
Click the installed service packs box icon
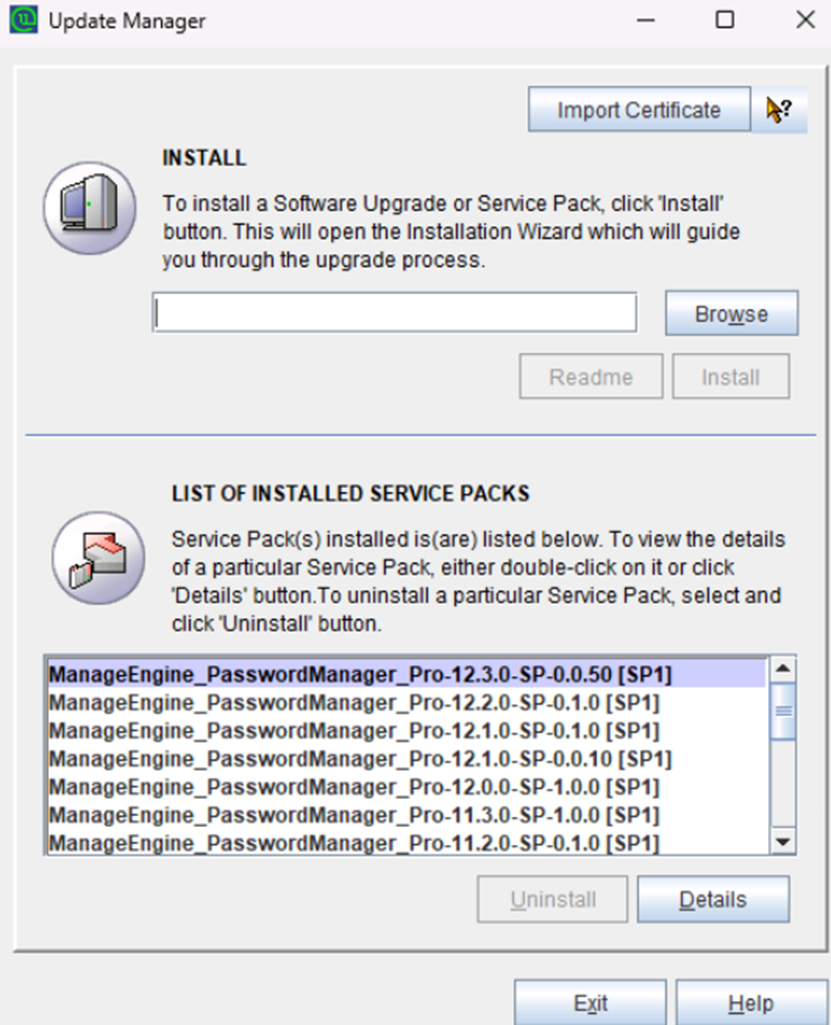[99, 558]
